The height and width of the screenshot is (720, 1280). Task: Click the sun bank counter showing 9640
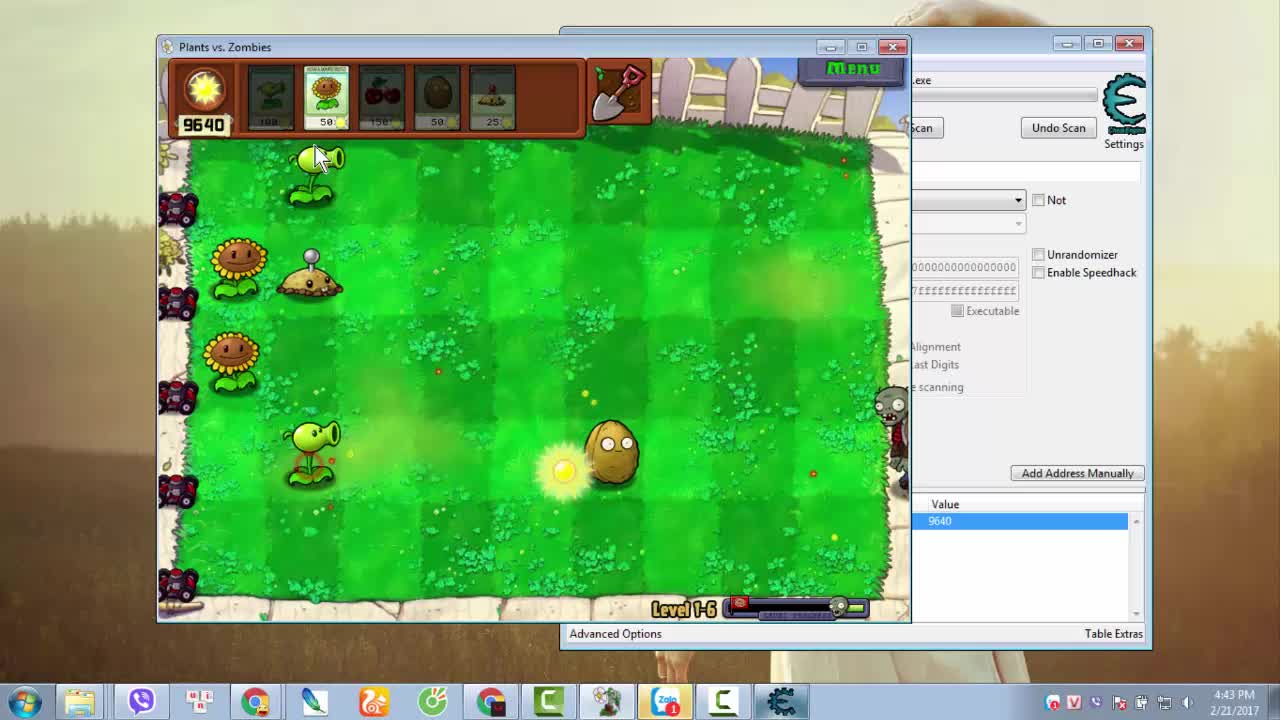click(x=203, y=125)
